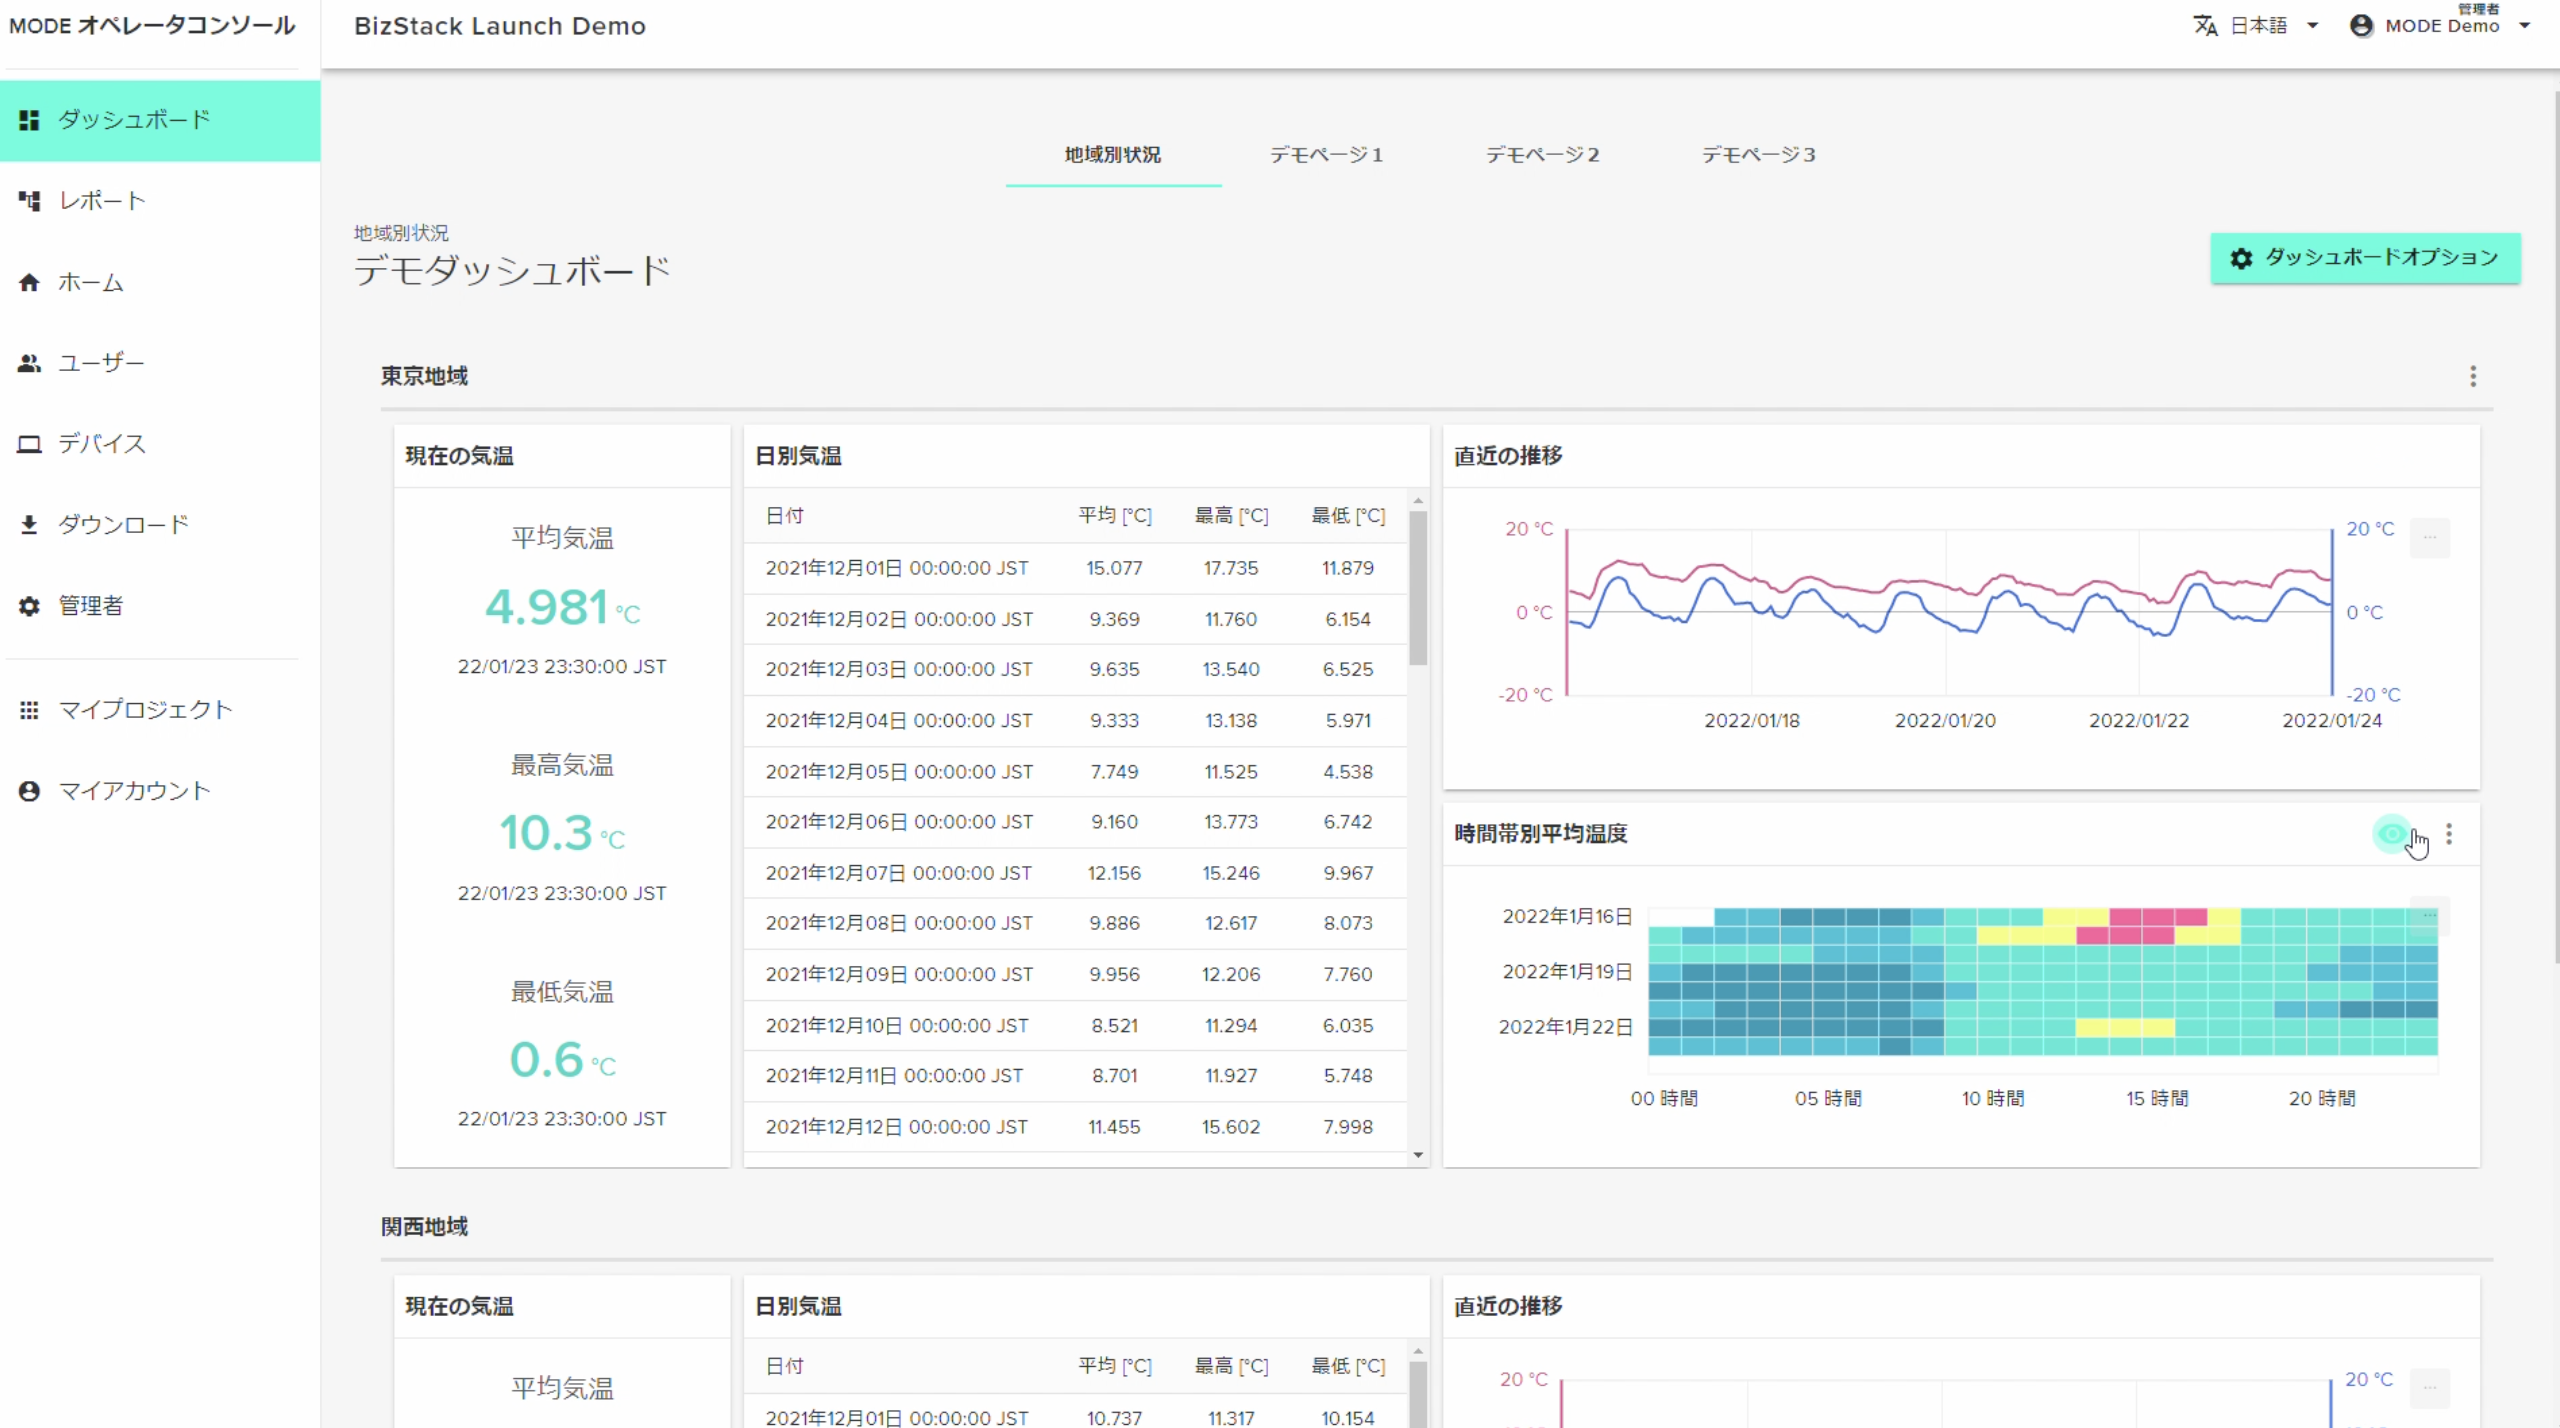2560x1428 pixels.
Task: Open the レポート section in the sidebar
Action: (29, 200)
